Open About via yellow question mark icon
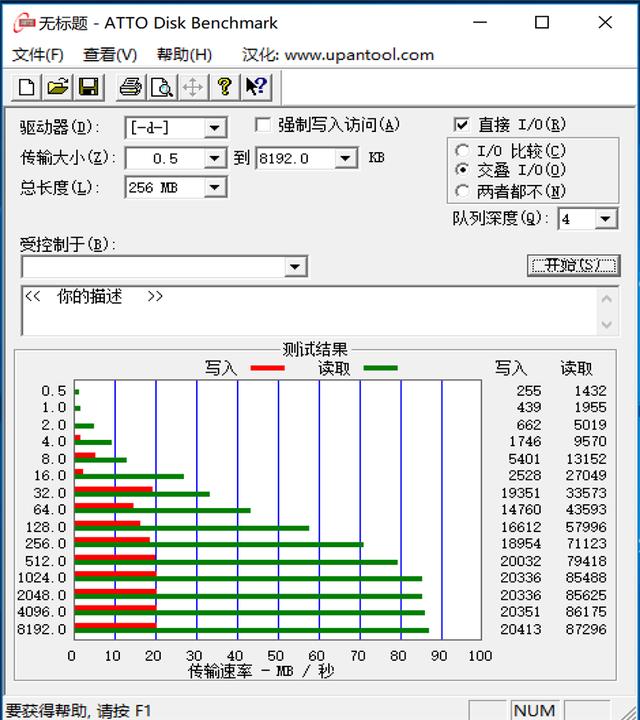The image size is (640, 720). (x=225, y=87)
